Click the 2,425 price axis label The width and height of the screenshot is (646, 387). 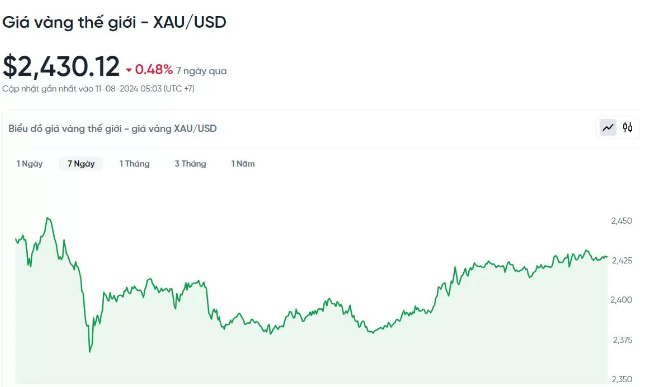[621, 260]
